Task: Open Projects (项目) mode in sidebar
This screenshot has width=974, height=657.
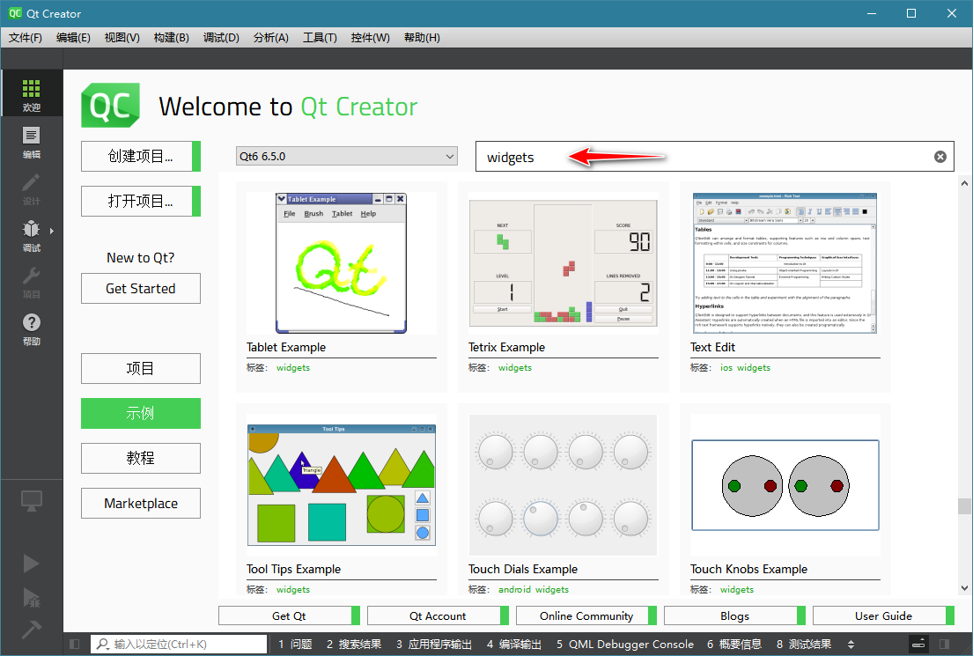Action: pyautogui.click(x=31, y=283)
